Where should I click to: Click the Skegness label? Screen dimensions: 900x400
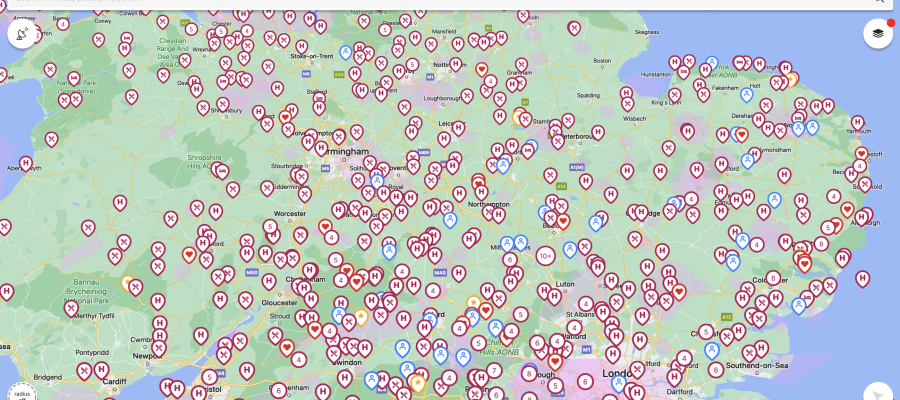coord(647,32)
